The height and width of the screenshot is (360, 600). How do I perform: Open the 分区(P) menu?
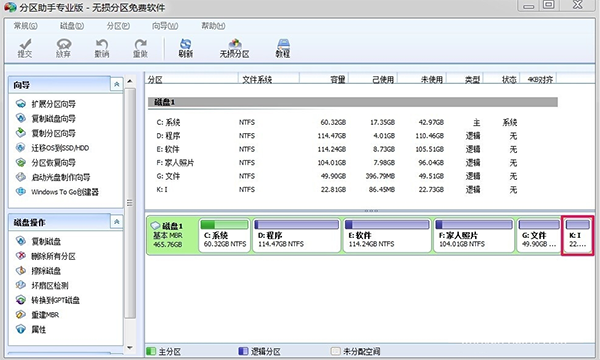click(118, 26)
